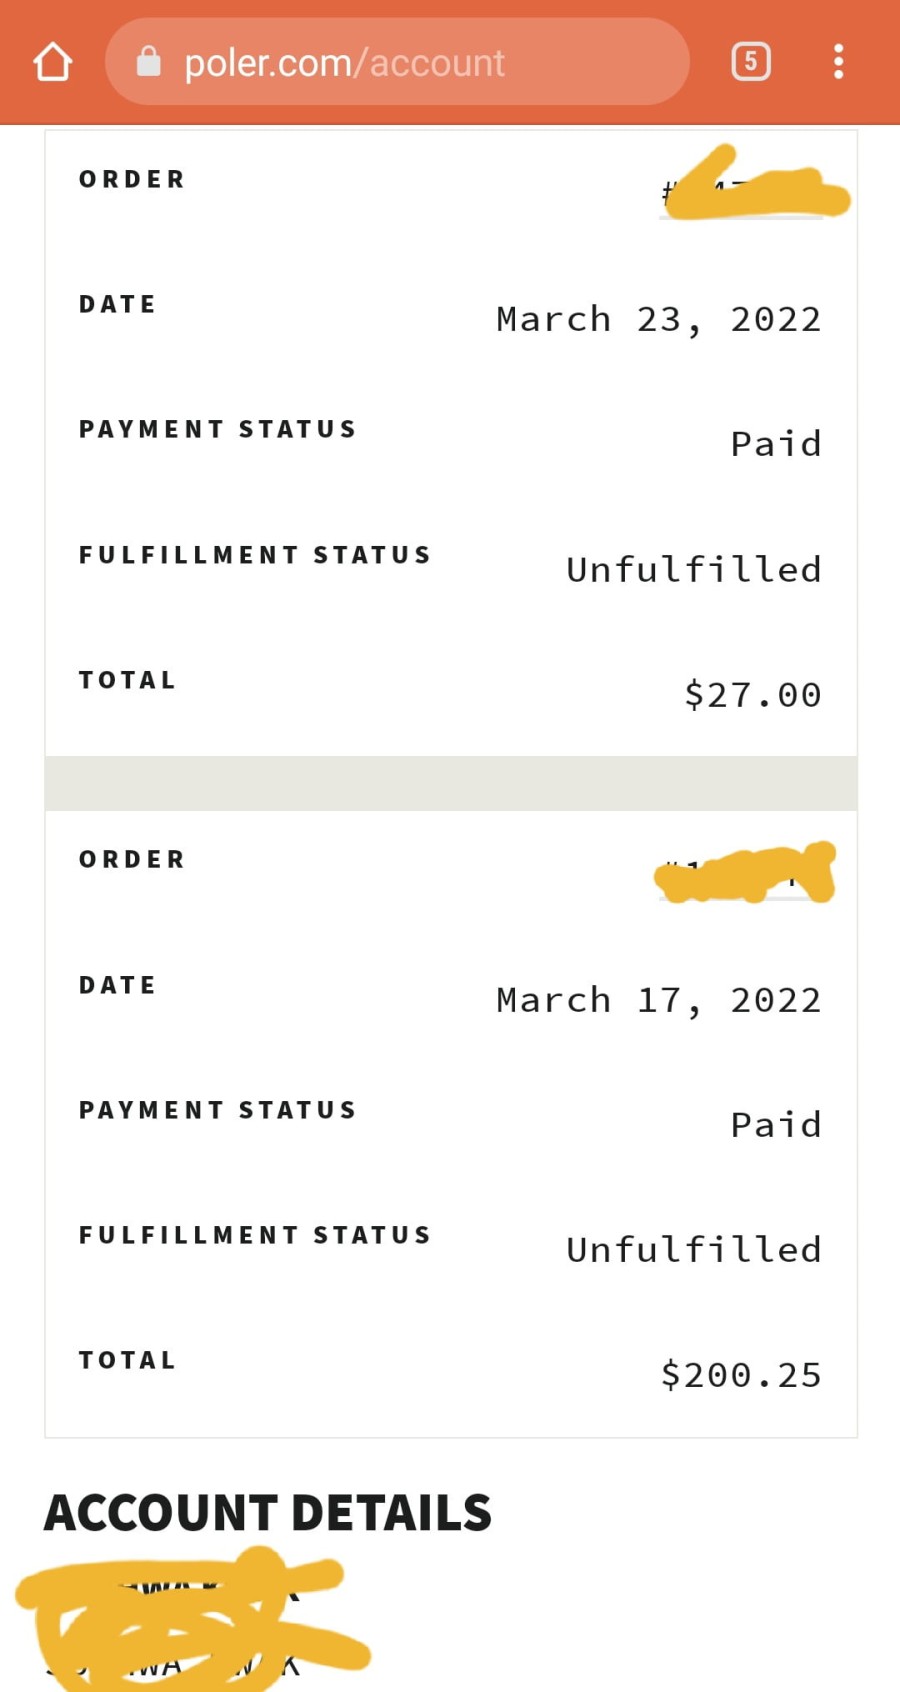Image resolution: width=900 pixels, height=1692 pixels.
Task: Tap the second order's Unfulfilled status
Action: pos(694,1249)
